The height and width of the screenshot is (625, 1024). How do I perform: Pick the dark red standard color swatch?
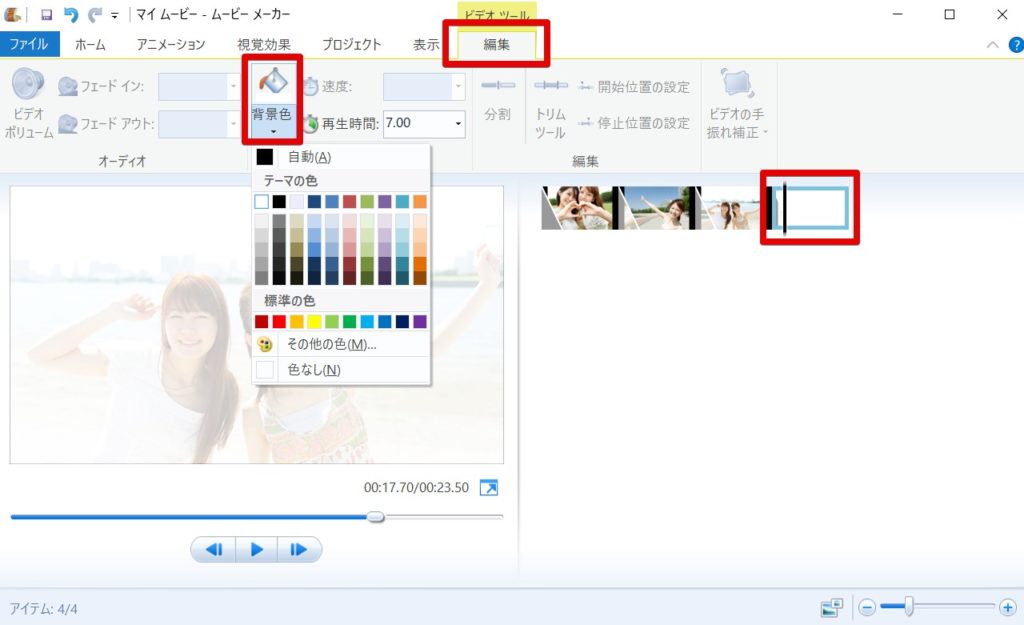pyautogui.click(x=261, y=321)
